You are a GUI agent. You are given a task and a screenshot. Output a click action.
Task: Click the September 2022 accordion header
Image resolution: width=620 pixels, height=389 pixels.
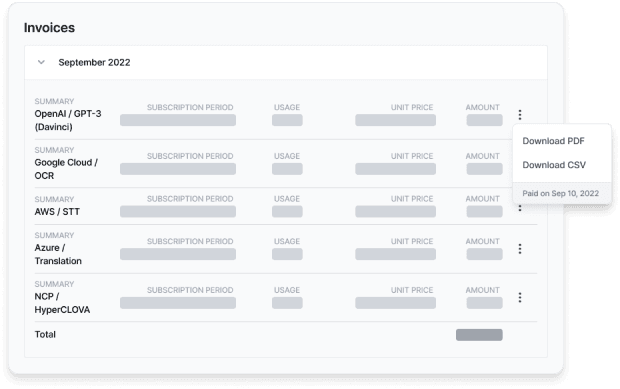286,62
